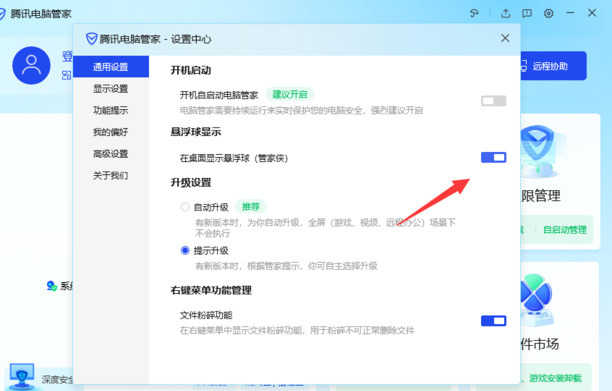Viewport: 612px width, 391px height.
Task: Click the 开机启动 section heading
Action: [x=191, y=71]
